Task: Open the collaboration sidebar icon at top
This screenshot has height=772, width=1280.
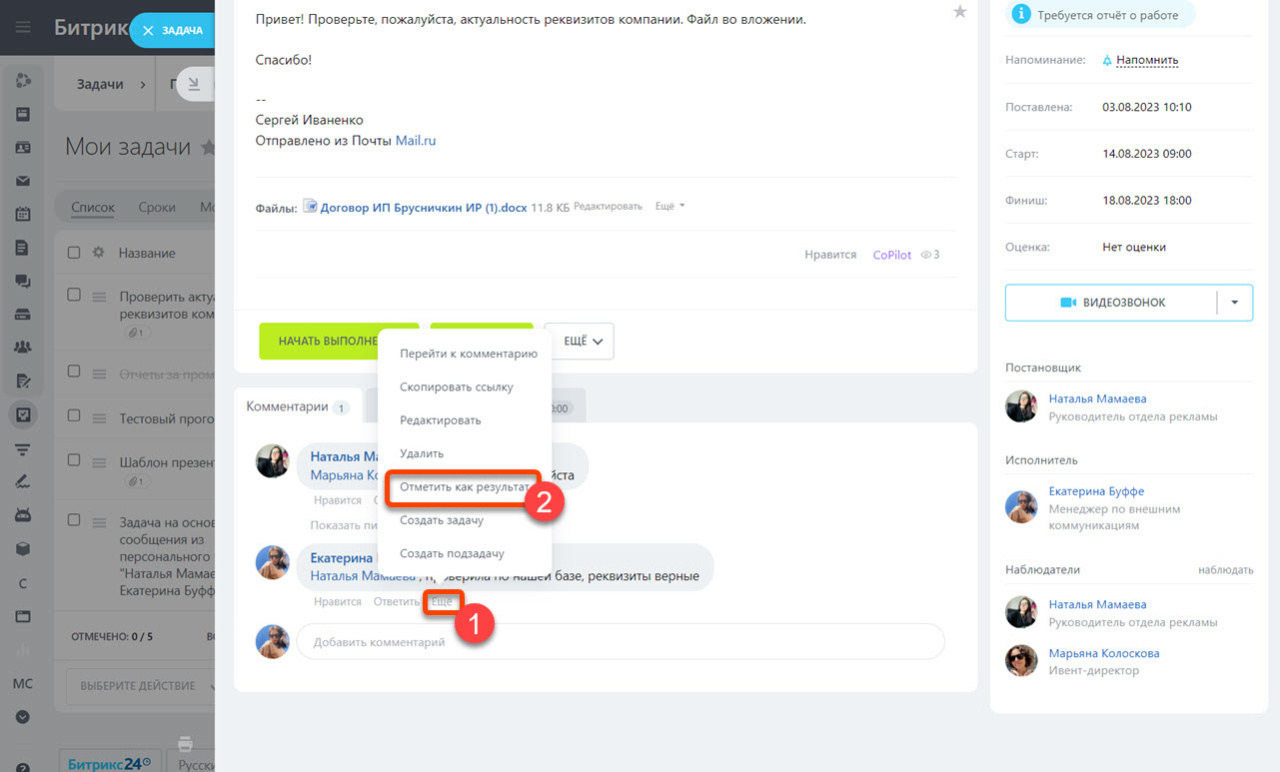Action: coord(22,80)
